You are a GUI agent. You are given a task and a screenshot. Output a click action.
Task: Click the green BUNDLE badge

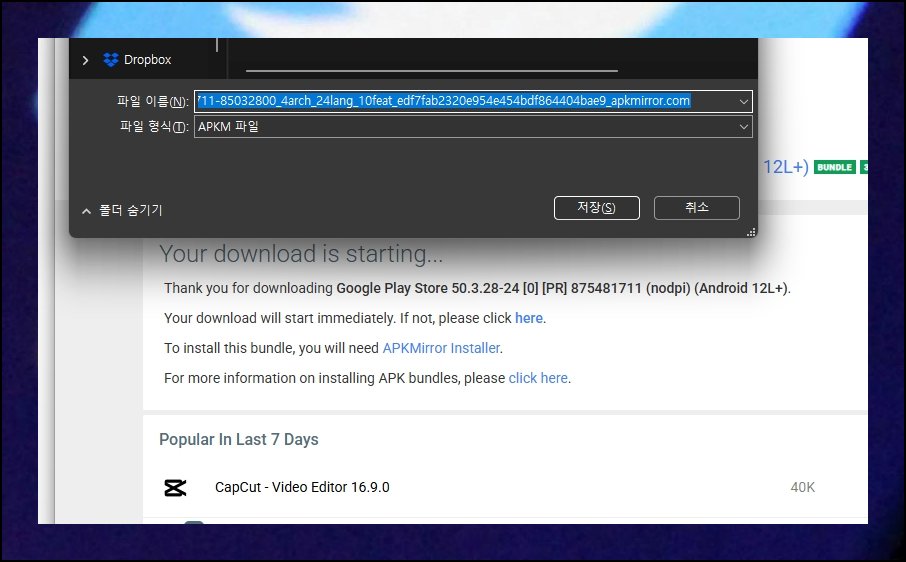(834, 168)
